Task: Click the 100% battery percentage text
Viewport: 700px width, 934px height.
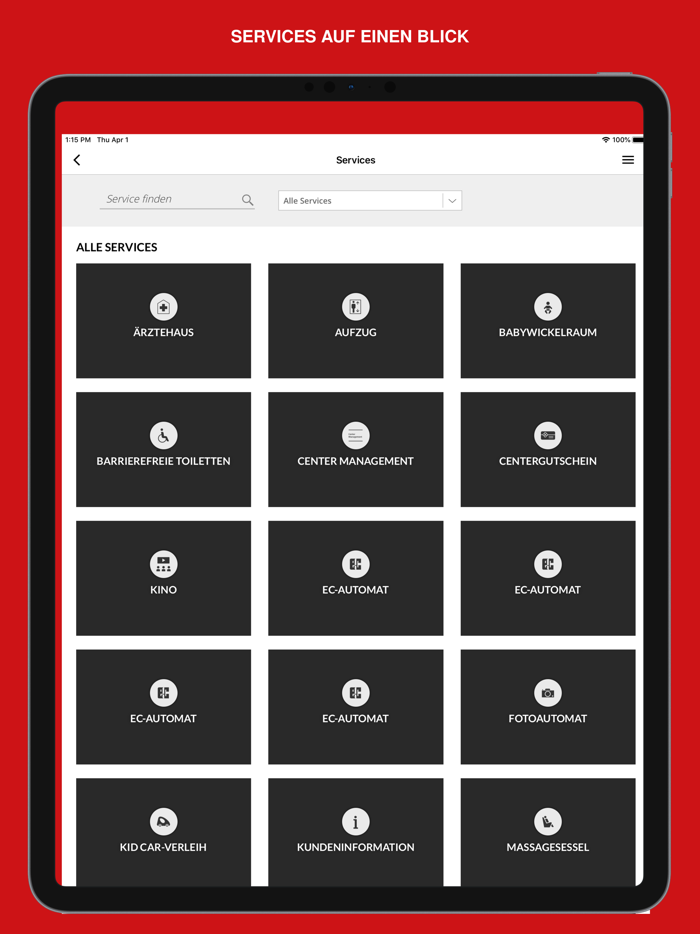Action: tap(621, 140)
